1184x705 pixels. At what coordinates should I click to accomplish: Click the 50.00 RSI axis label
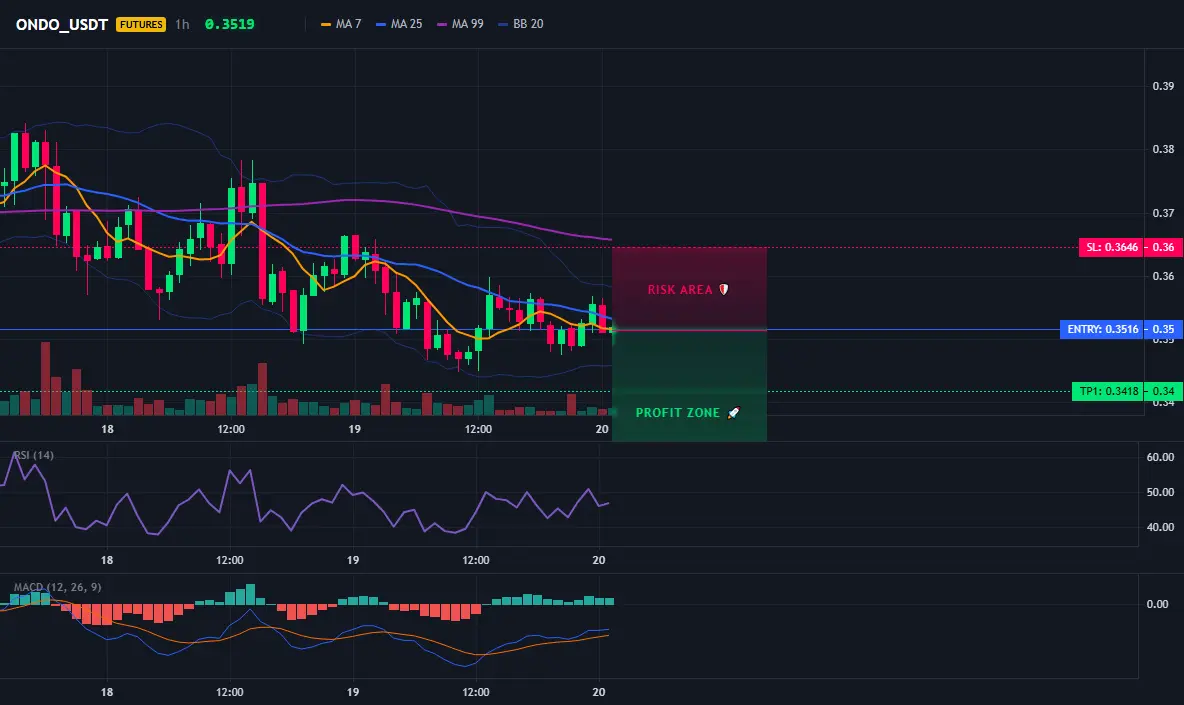click(1160, 492)
